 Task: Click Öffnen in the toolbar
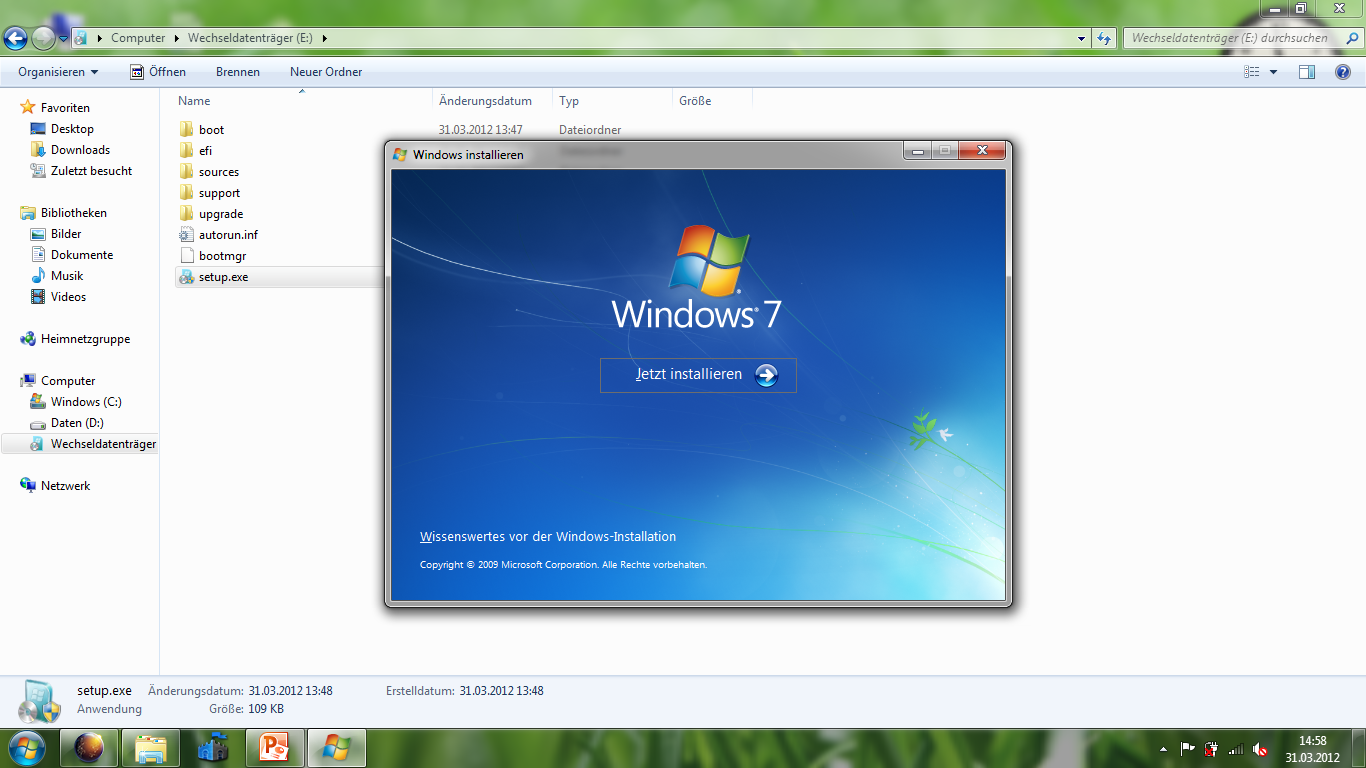point(158,72)
